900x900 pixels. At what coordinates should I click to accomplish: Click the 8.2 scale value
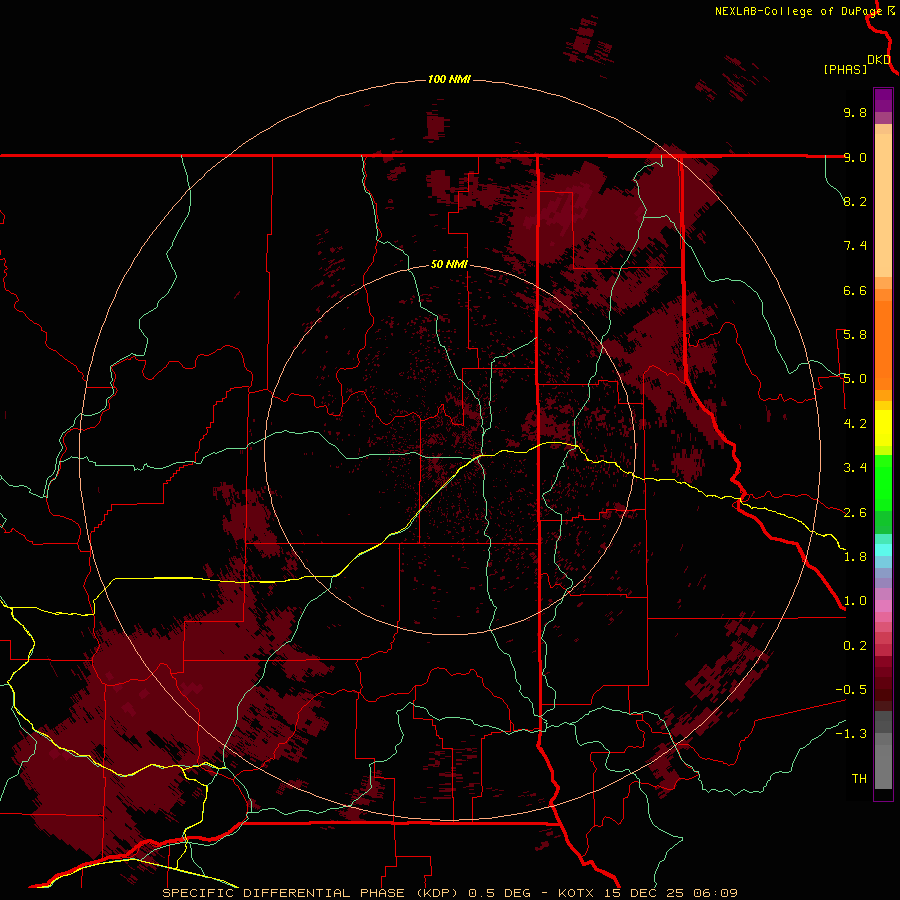click(x=855, y=201)
